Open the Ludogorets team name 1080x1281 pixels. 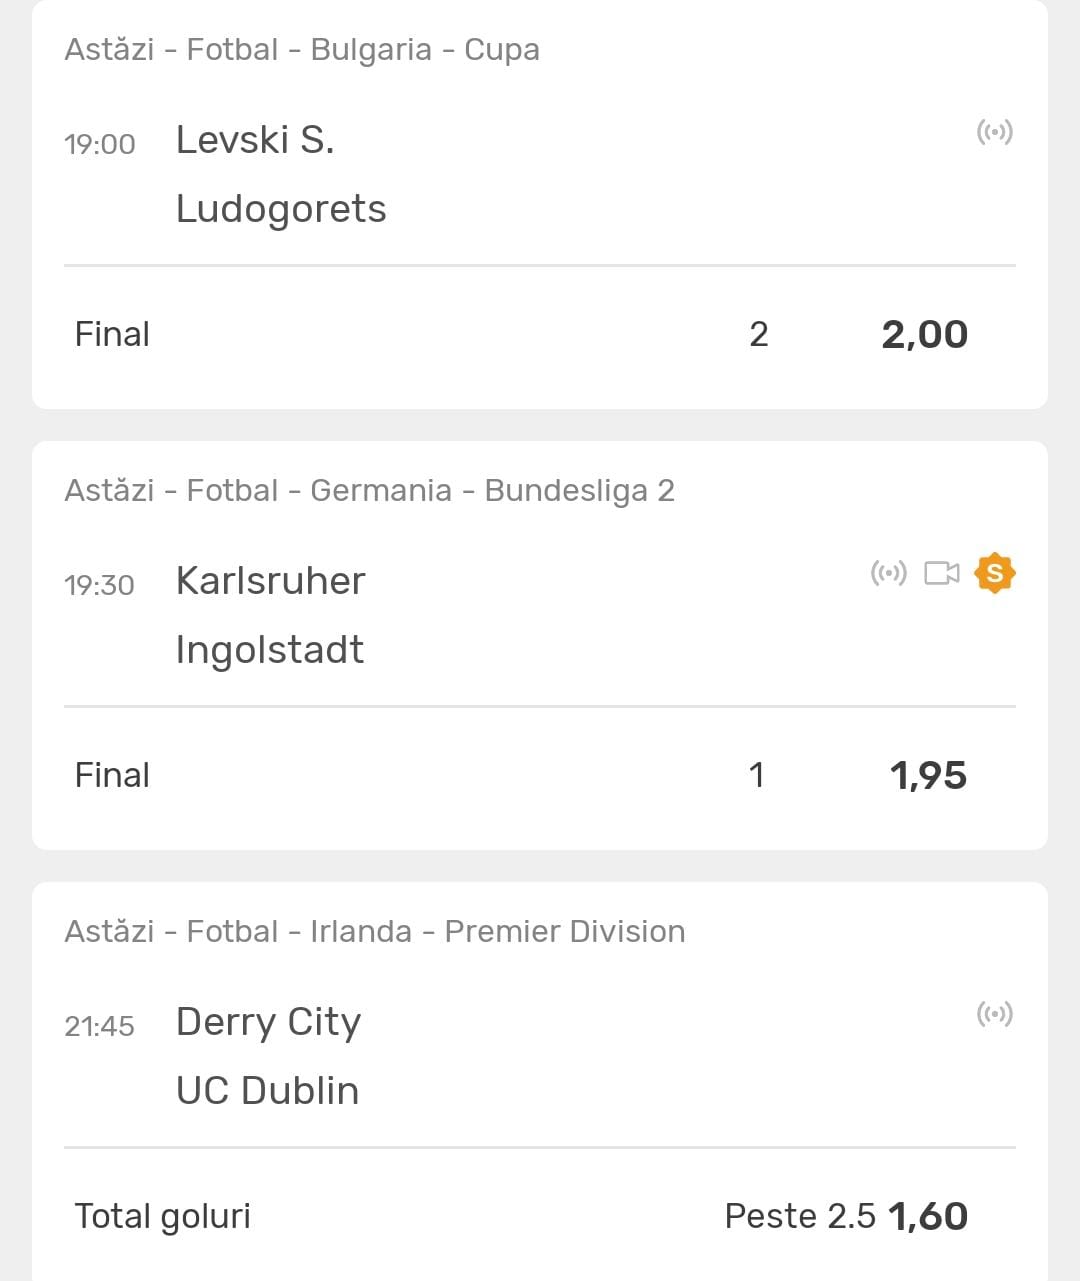coord(281,209)
